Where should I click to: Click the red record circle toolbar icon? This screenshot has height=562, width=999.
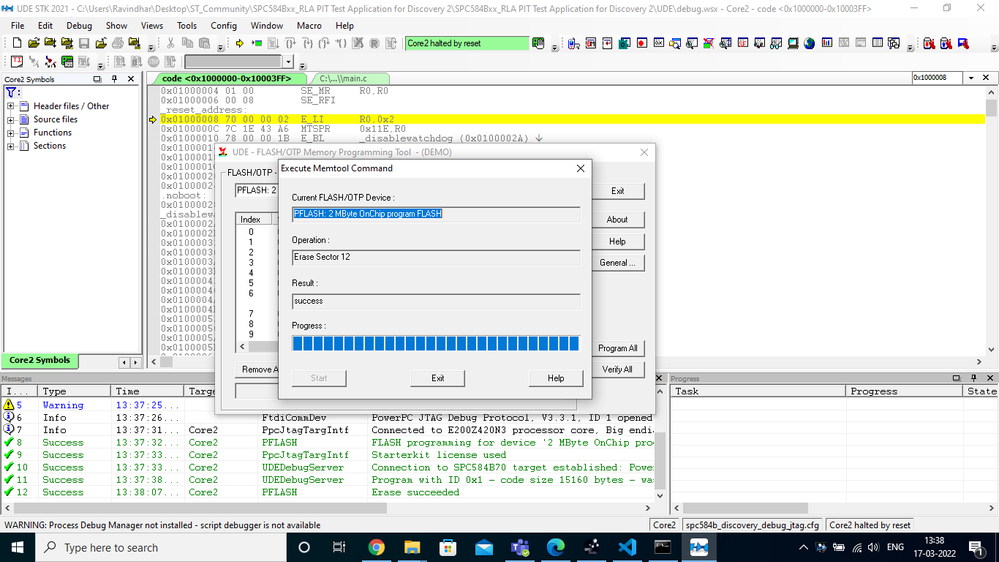coord(642,43)
